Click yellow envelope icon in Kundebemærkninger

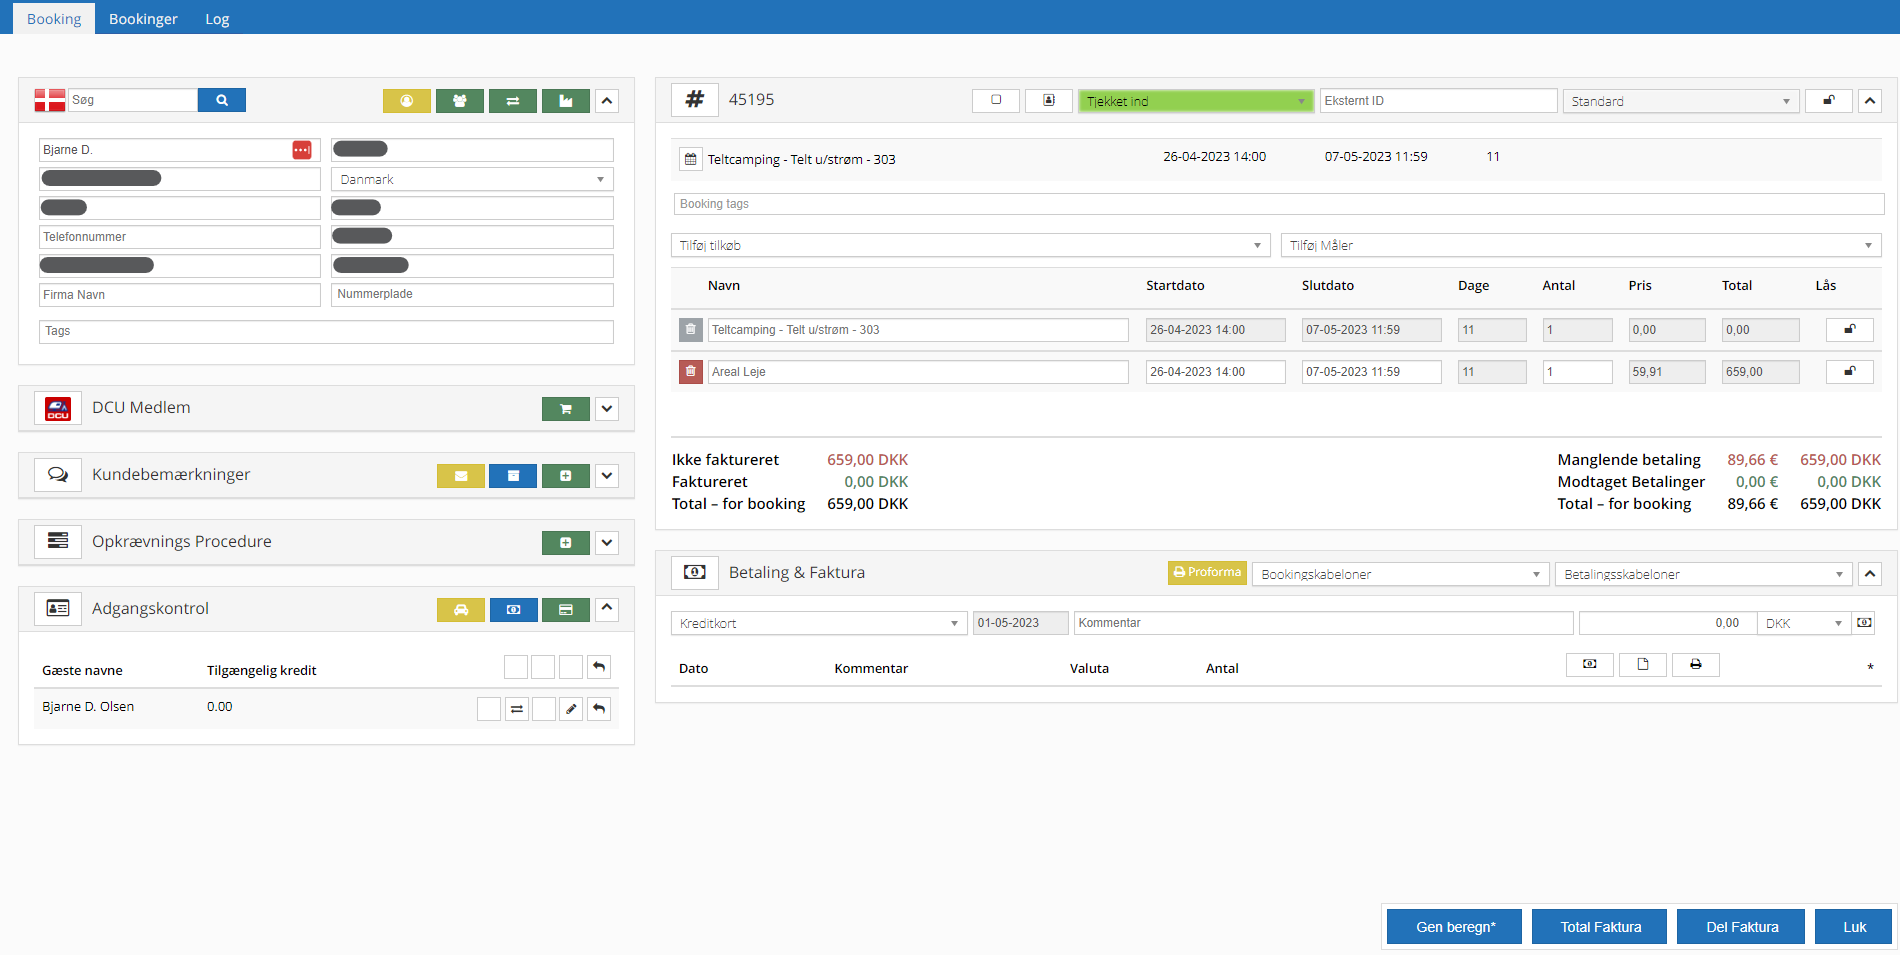pyautogui.click(x=460, y=476)
